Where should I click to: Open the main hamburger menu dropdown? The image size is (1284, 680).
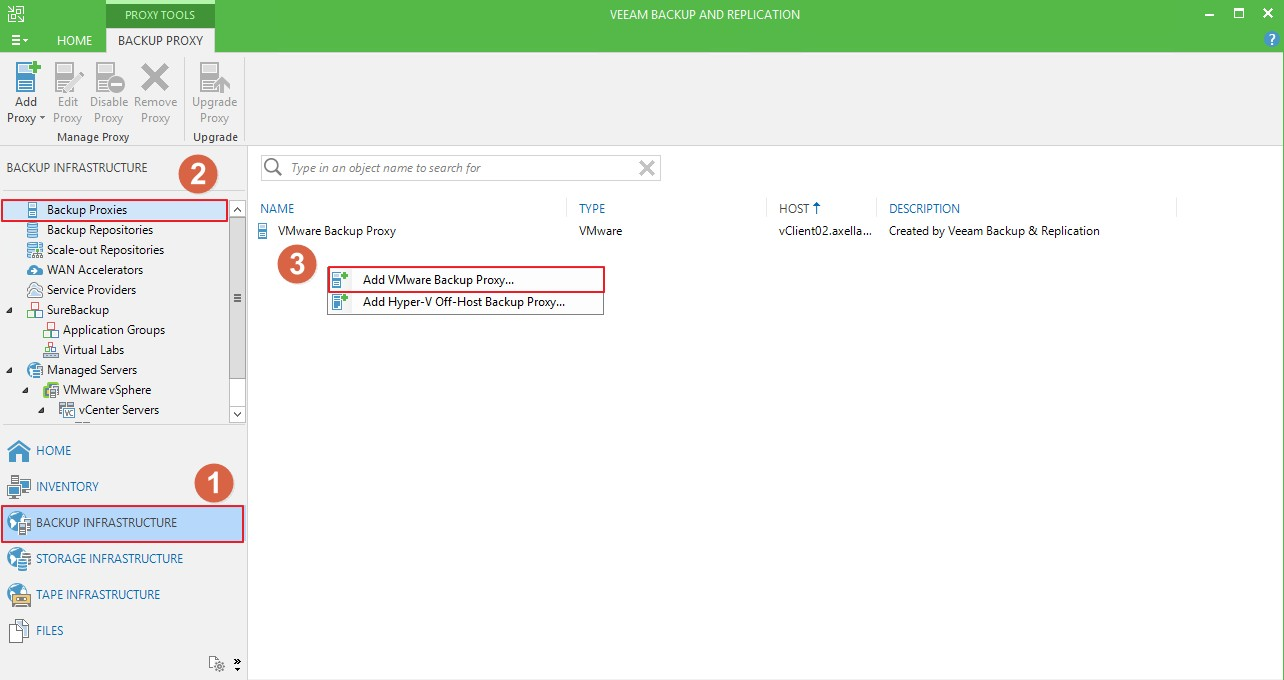pyautogui.click(x=19, y=40)
